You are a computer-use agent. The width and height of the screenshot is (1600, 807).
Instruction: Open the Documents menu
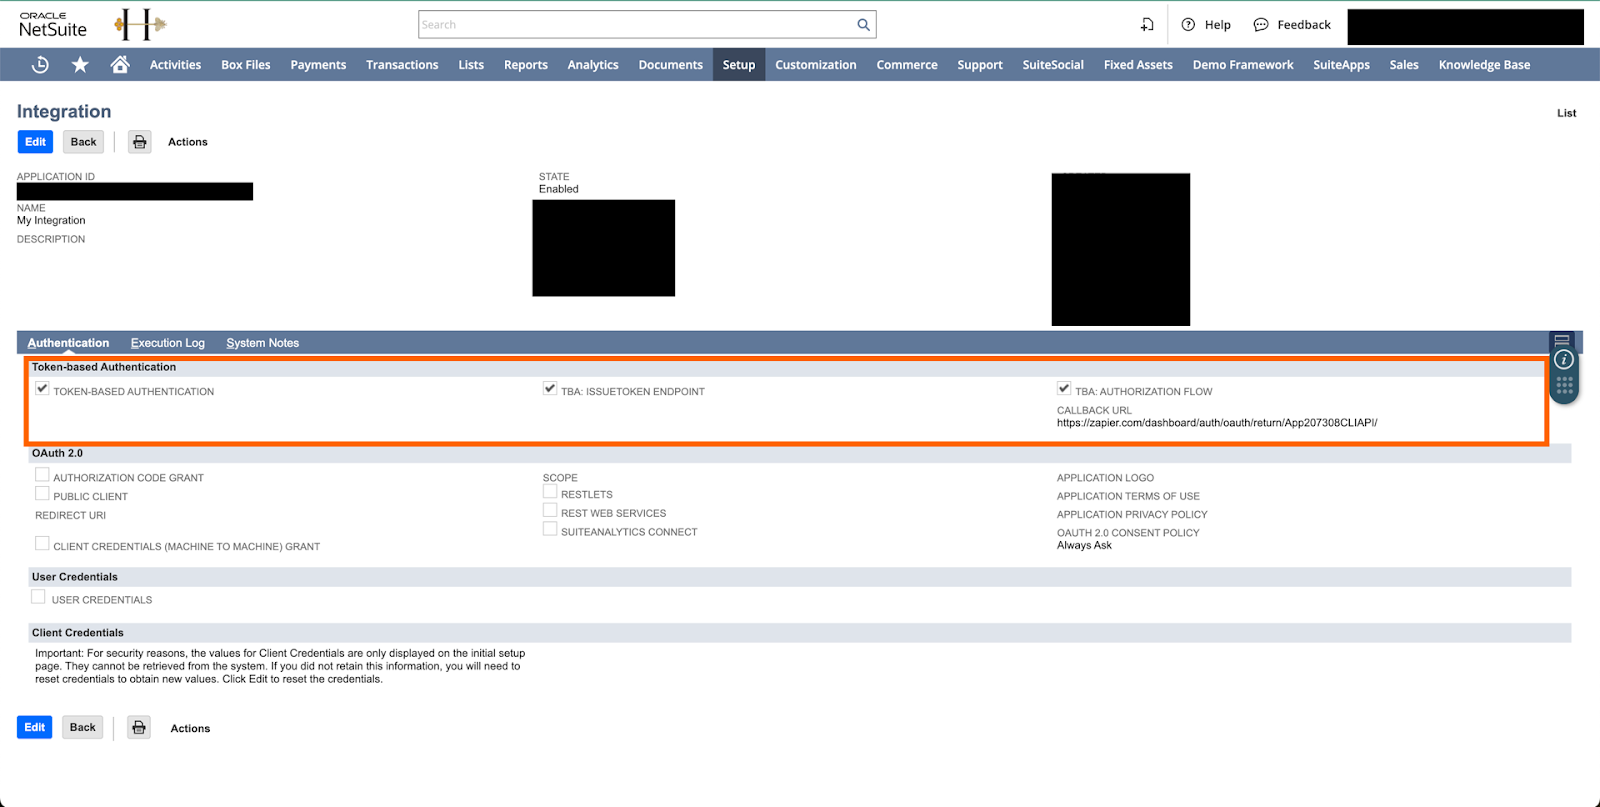click(x=671, y=65)
